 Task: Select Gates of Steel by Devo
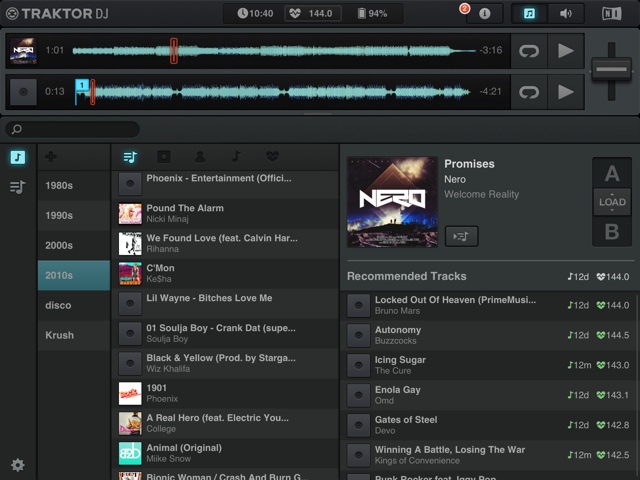(488, 425)
